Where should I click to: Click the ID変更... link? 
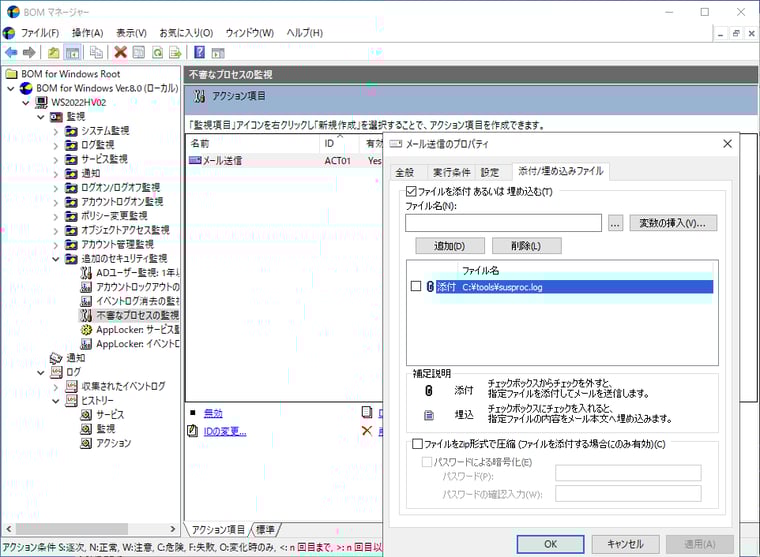225,431
